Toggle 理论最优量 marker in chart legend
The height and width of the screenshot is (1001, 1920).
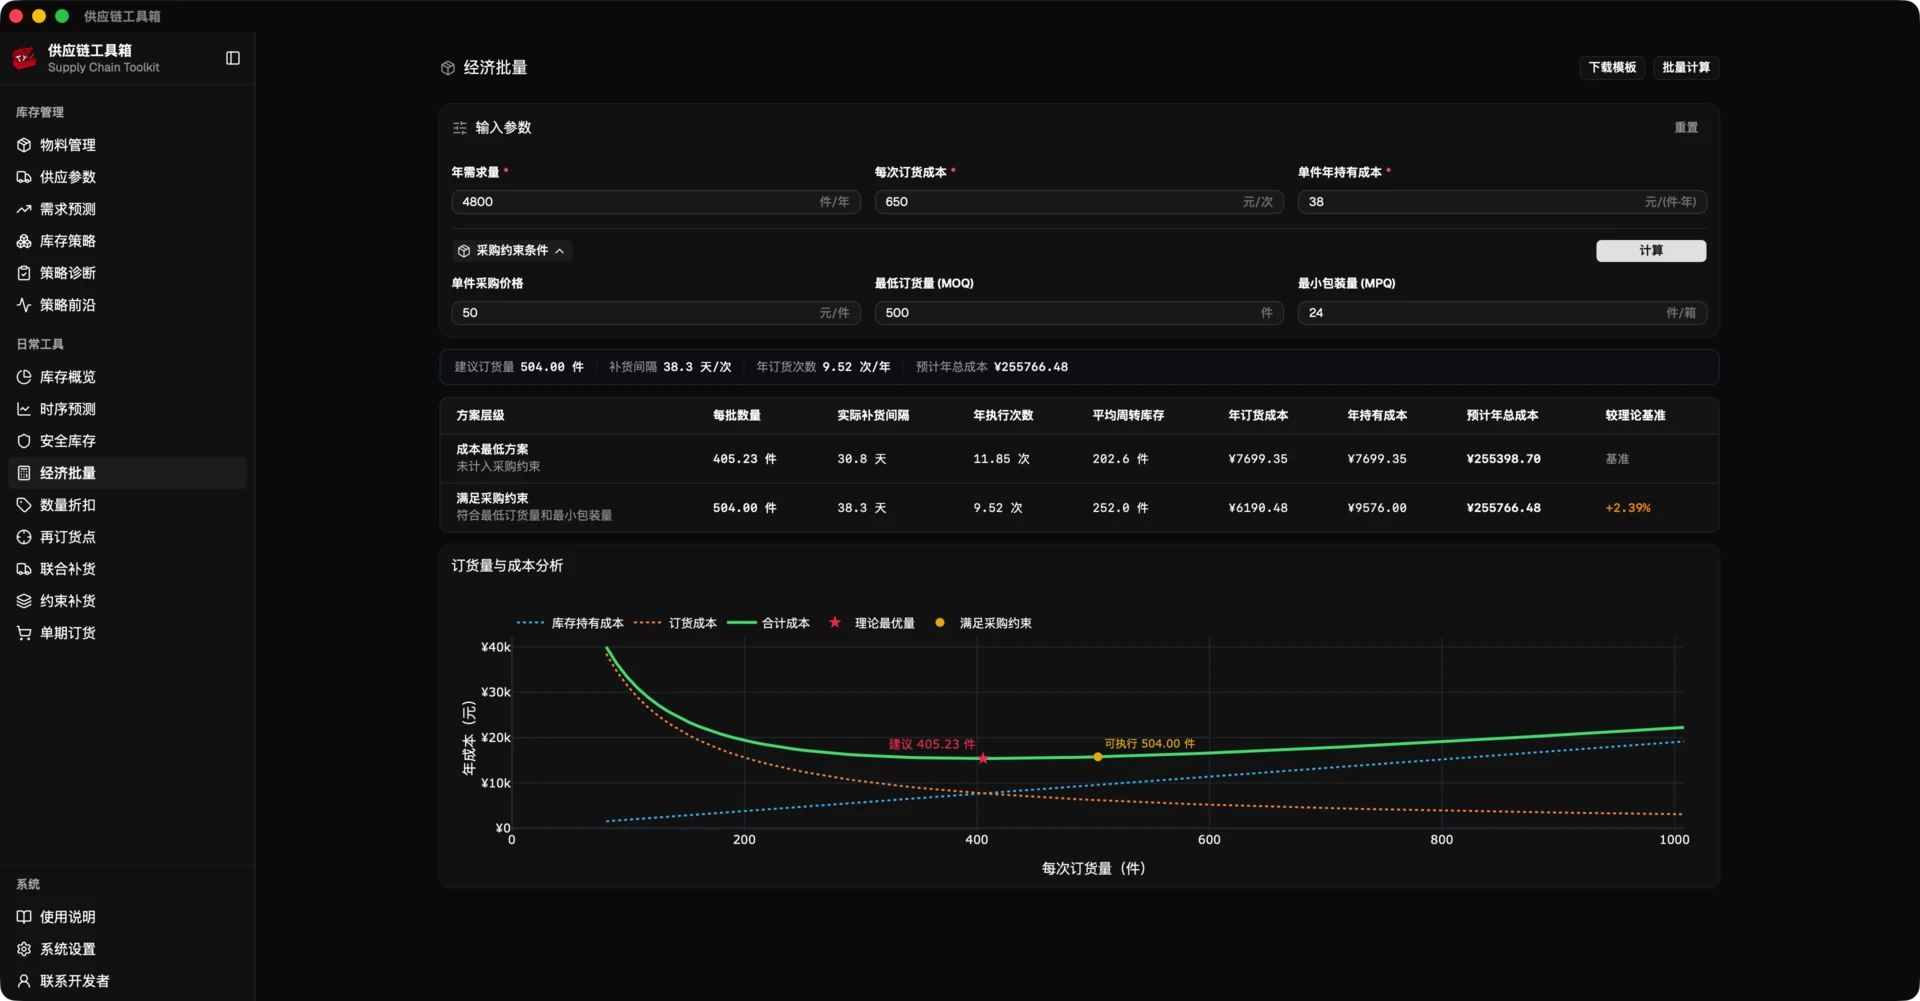(872, 623)
